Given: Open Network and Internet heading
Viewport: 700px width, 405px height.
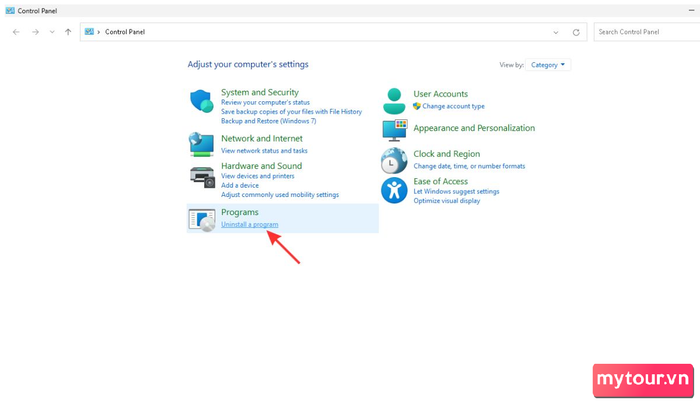Looking at the screenshot, I should 262,138.
